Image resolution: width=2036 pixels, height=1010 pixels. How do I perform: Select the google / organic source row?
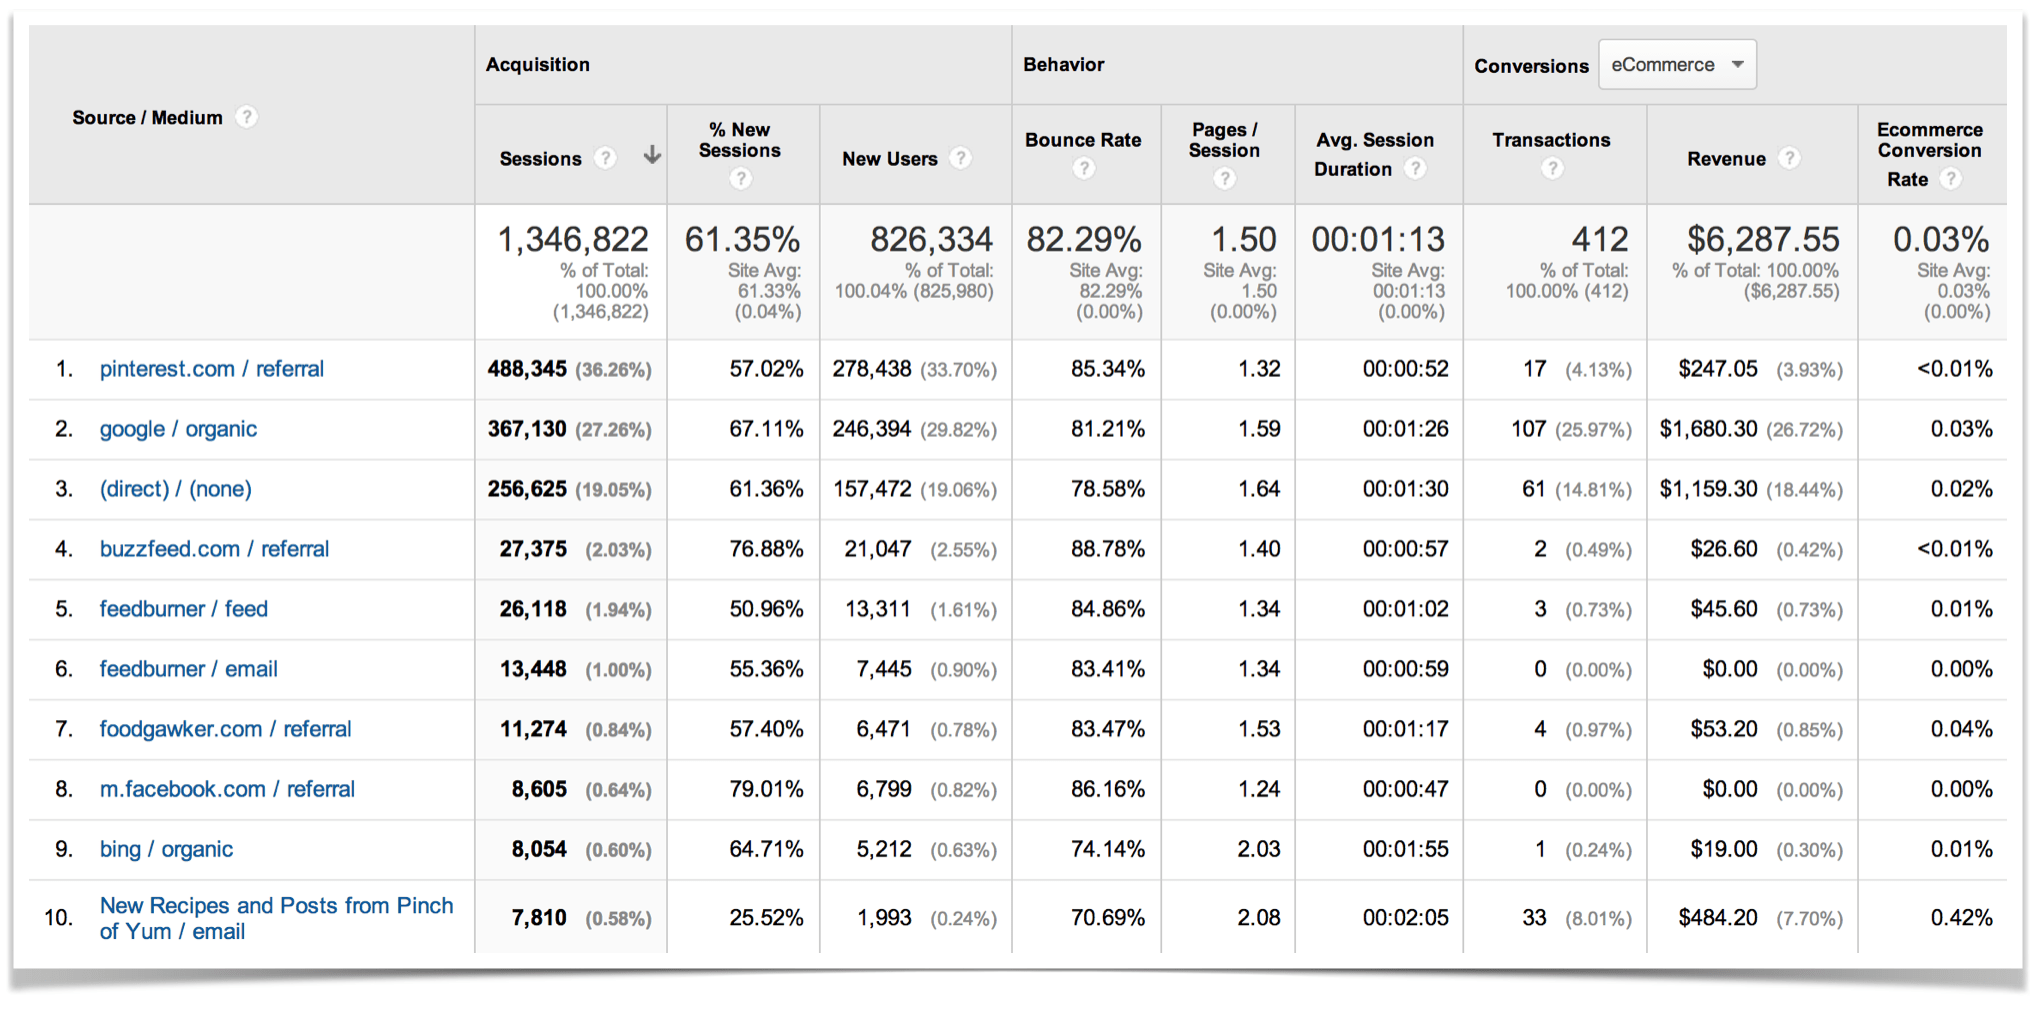178,429
